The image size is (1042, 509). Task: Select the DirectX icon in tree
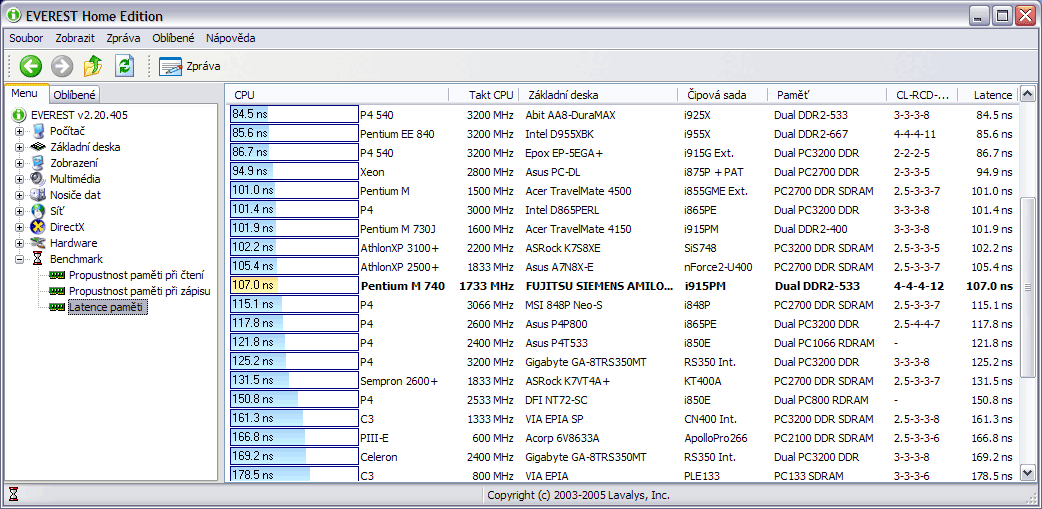click(38, 227)
